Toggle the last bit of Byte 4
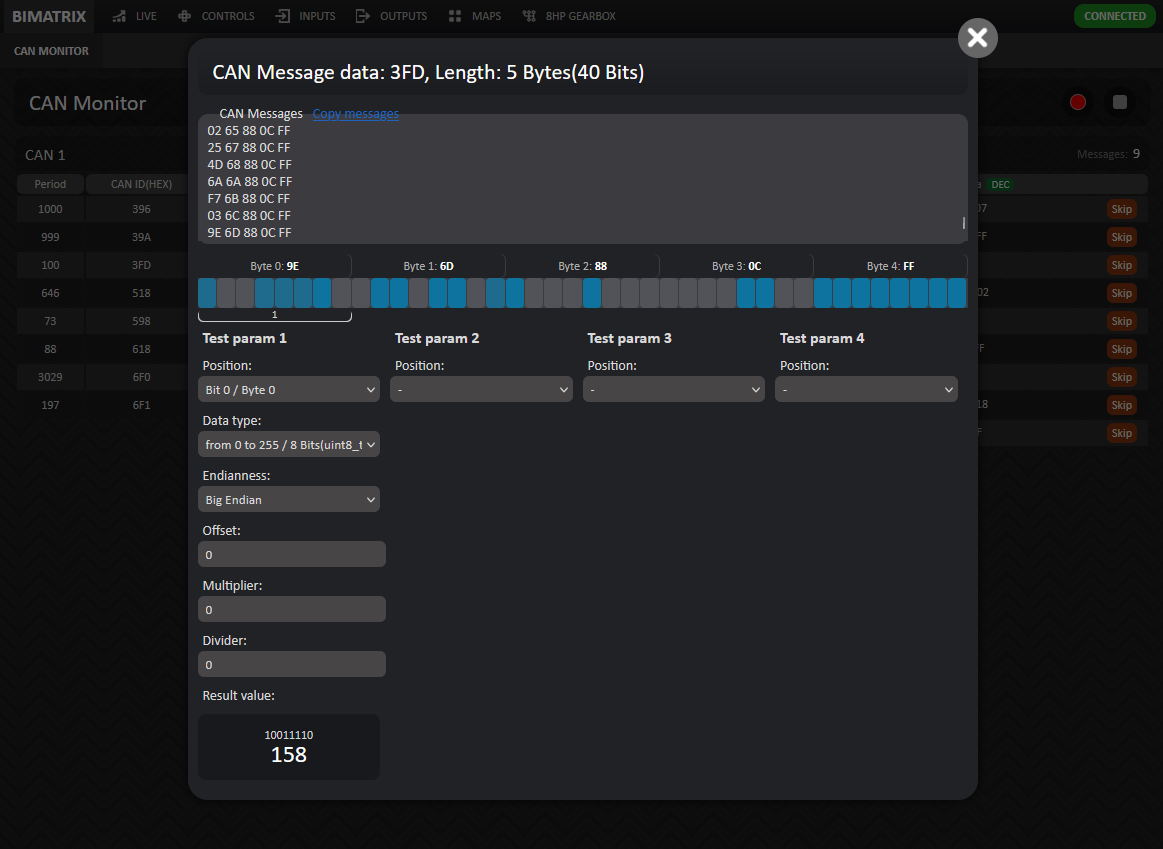This screenshot has height=849, width=1163. pyautogui.click(x=957, y=293)
